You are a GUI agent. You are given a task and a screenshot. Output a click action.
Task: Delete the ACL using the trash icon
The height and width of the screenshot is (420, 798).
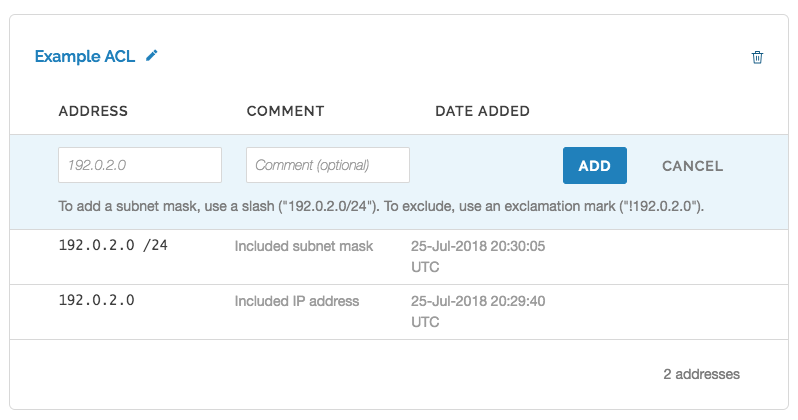[x=757, y=57]
